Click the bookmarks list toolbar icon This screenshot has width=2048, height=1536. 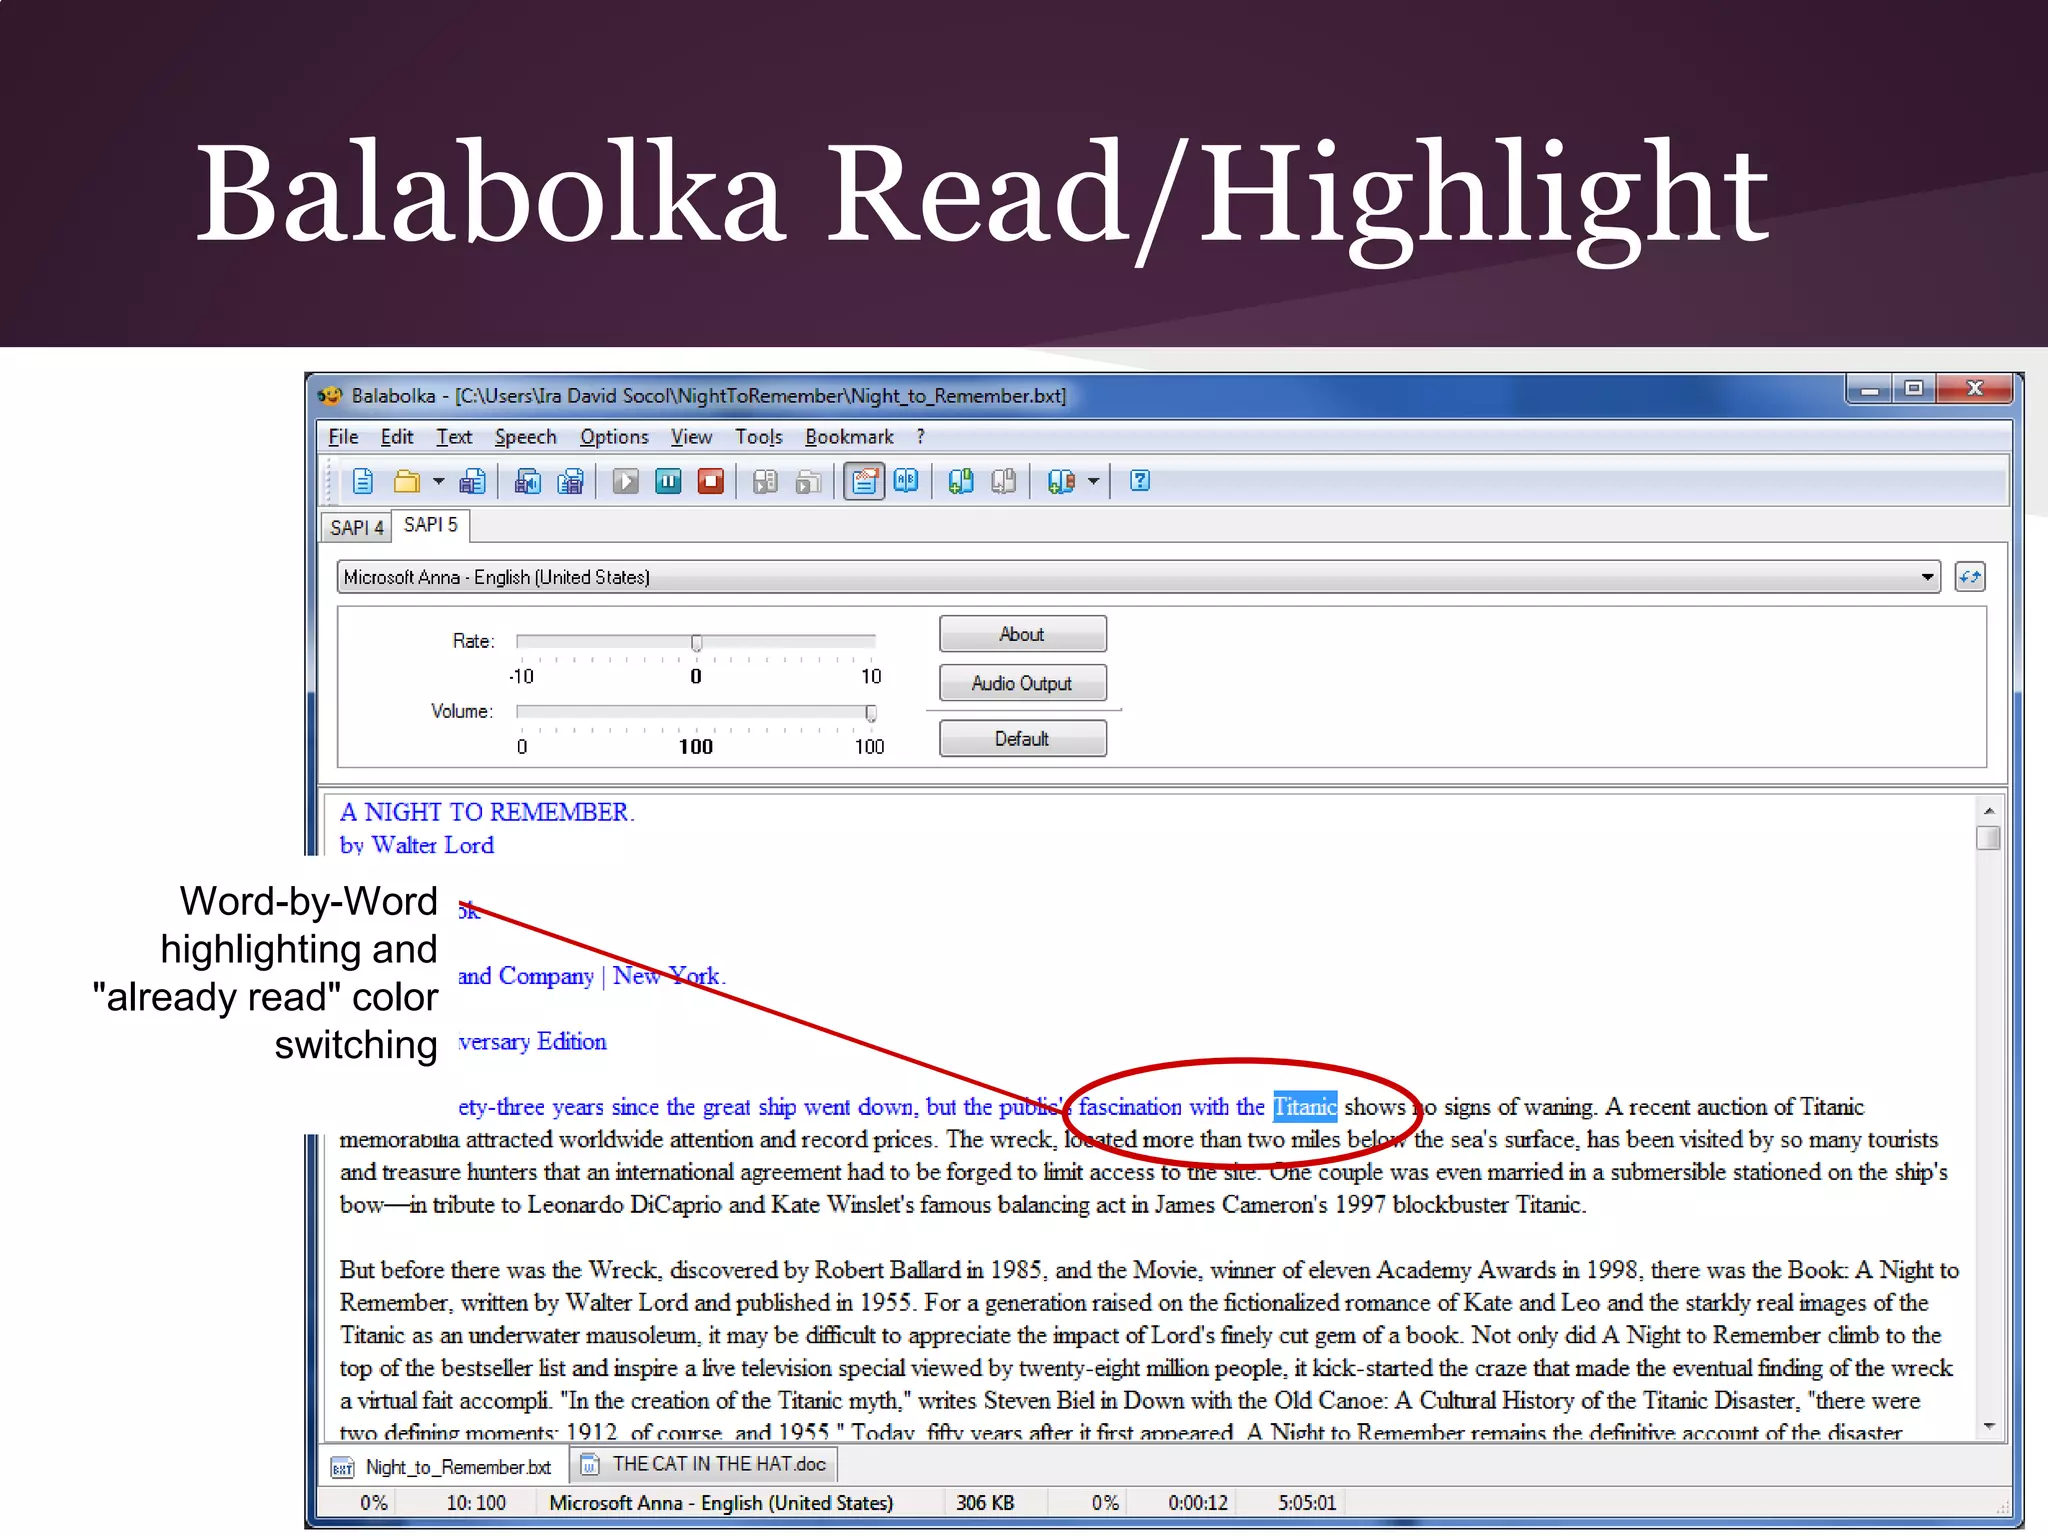coord(1061,482)
